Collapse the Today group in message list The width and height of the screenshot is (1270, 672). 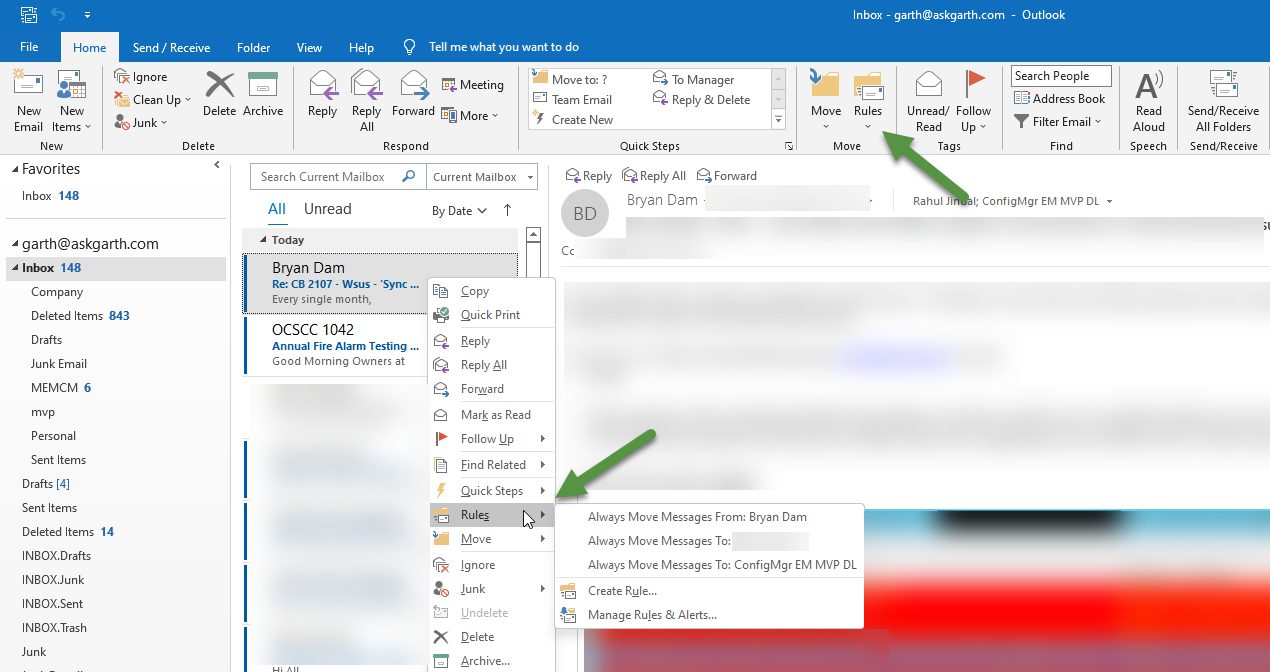tap(264, 240)
